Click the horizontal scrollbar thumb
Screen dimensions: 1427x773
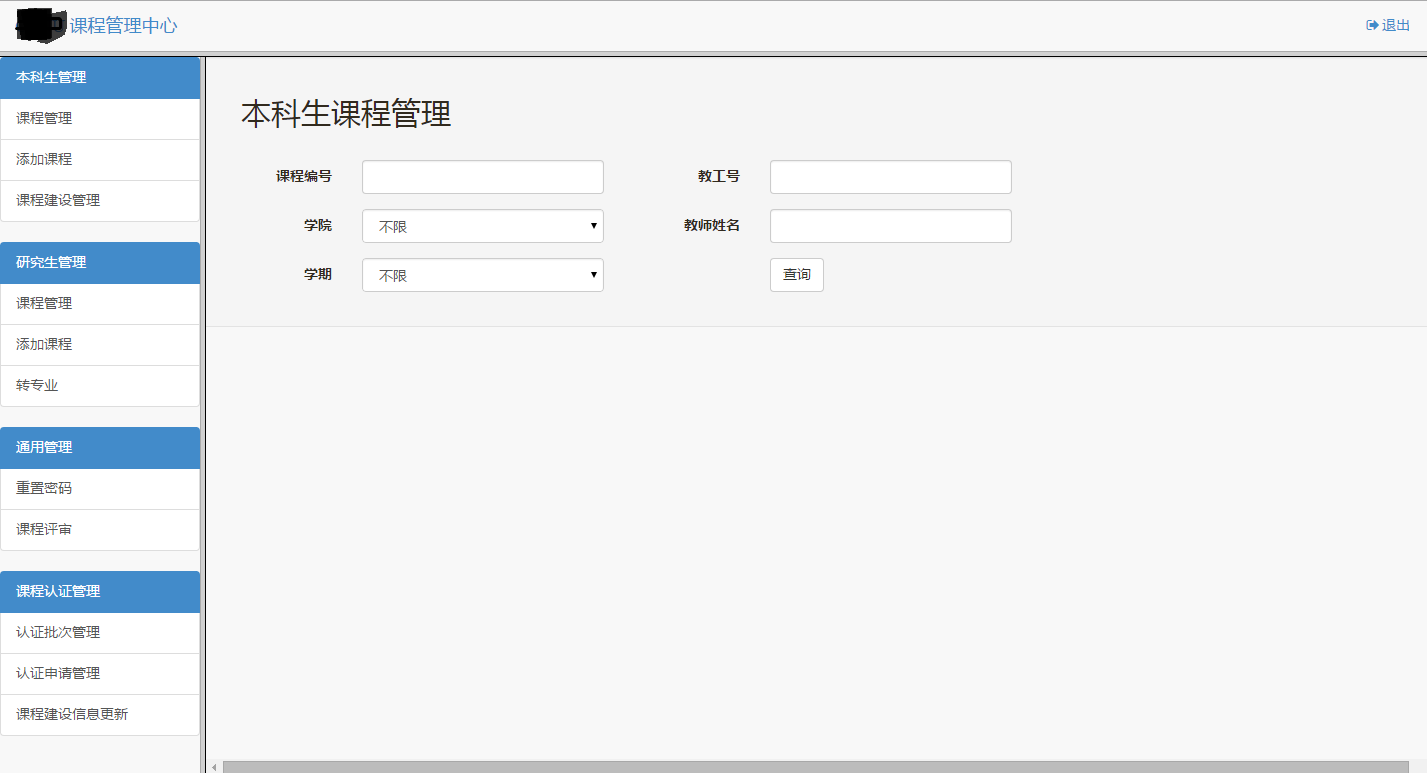pos(815,767)
